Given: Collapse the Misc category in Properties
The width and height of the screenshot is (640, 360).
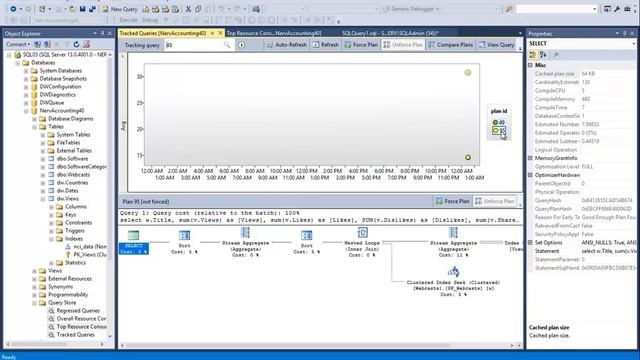Looking at the screenshot, I should pyautogui.click(x=530, y=65).
